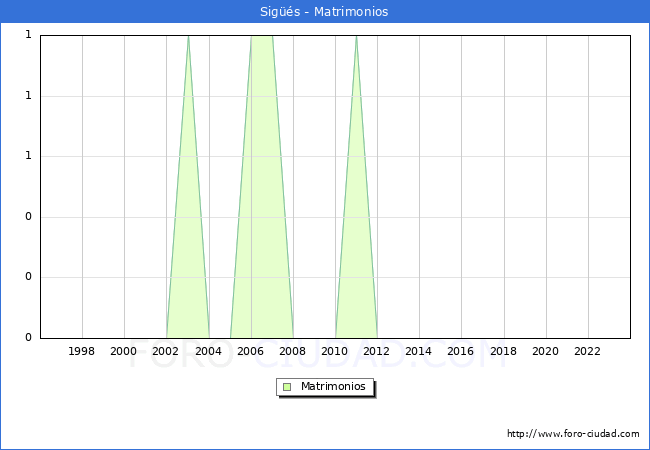
Task: Select the 2016 axis label
Action: [461, 352]
